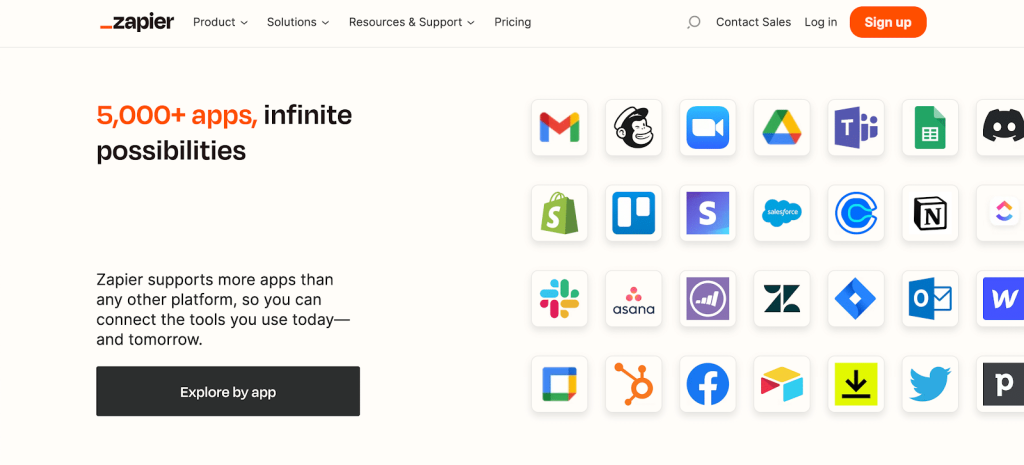Click the Explore by app button
The height and width of the screenshot is (465, 1024).
click(228, 391)
